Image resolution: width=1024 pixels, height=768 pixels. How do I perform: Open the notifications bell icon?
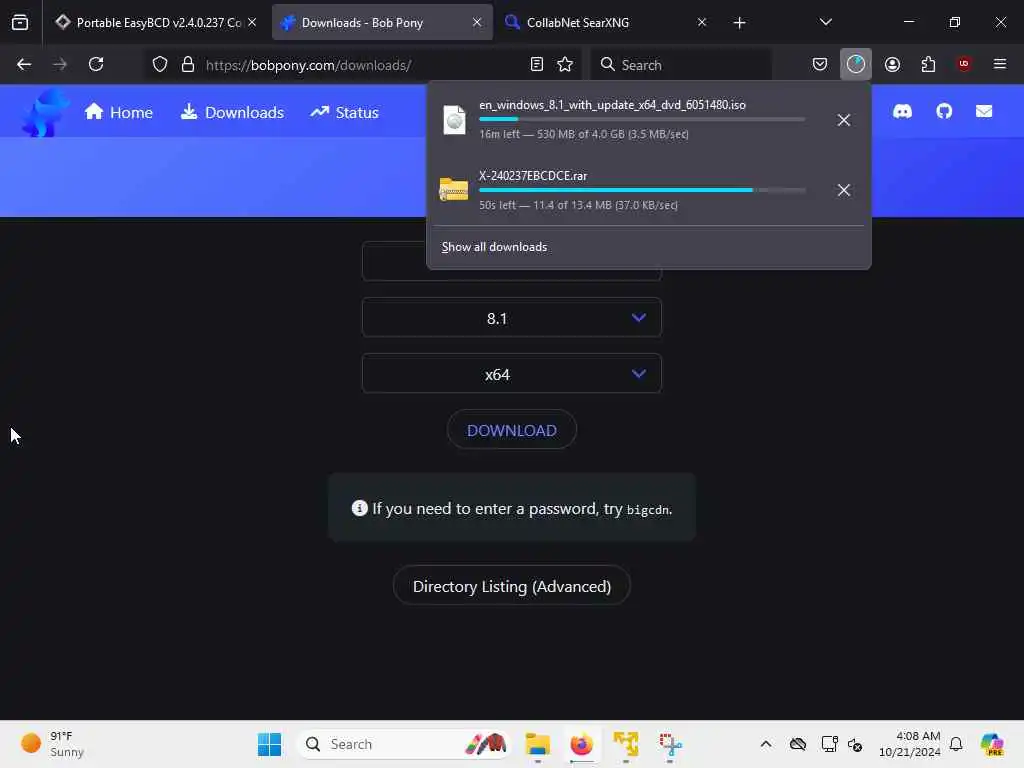(956, 744)
